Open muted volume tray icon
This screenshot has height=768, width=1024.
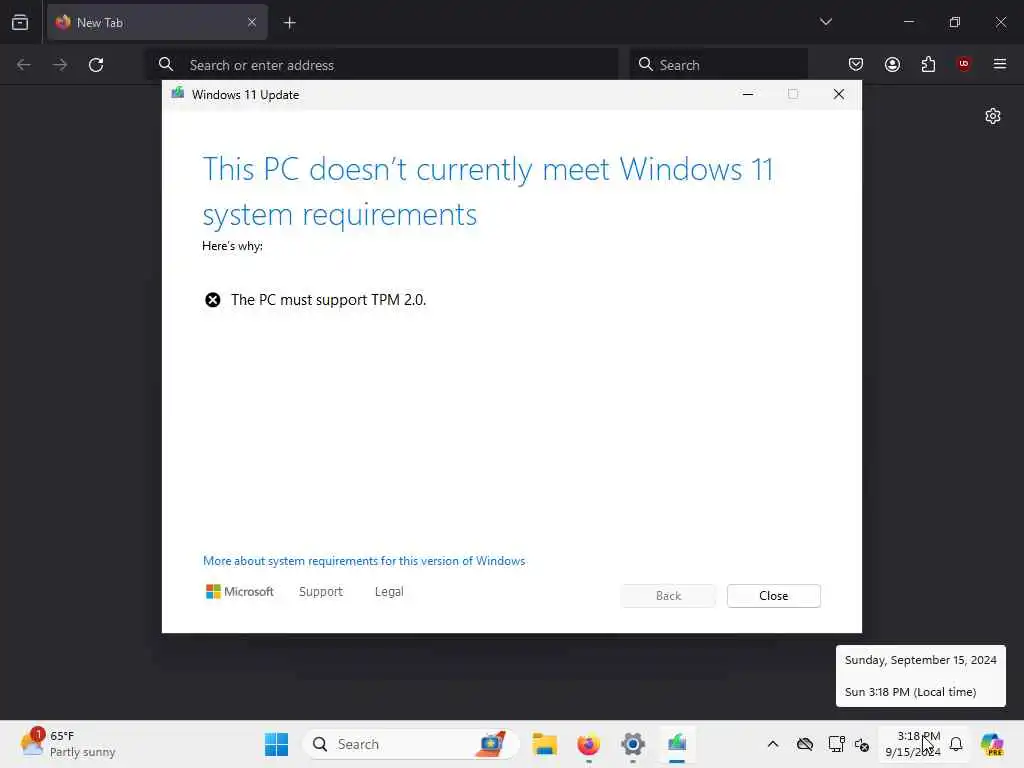point(862,744)
